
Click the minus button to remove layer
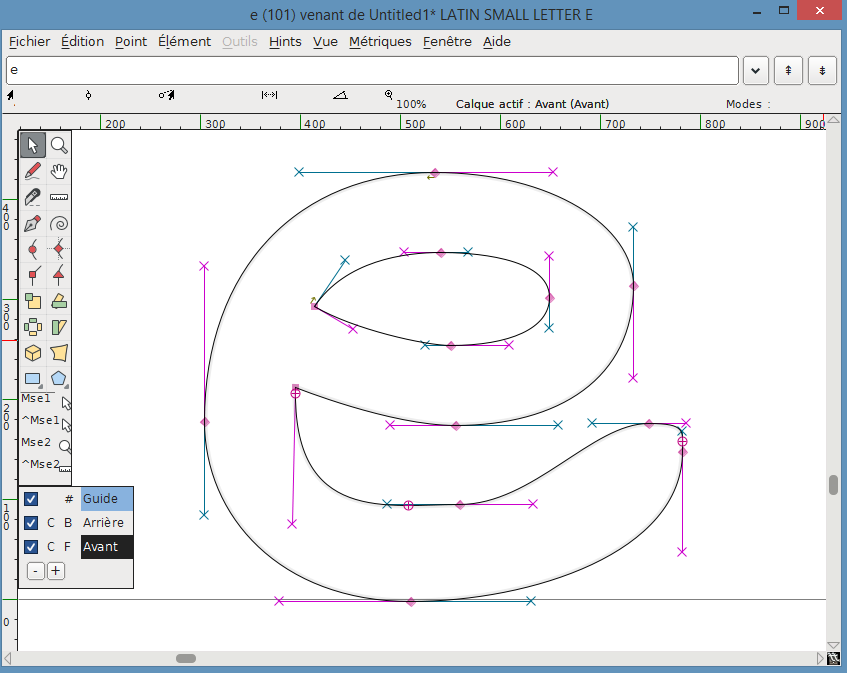point(36,571)
